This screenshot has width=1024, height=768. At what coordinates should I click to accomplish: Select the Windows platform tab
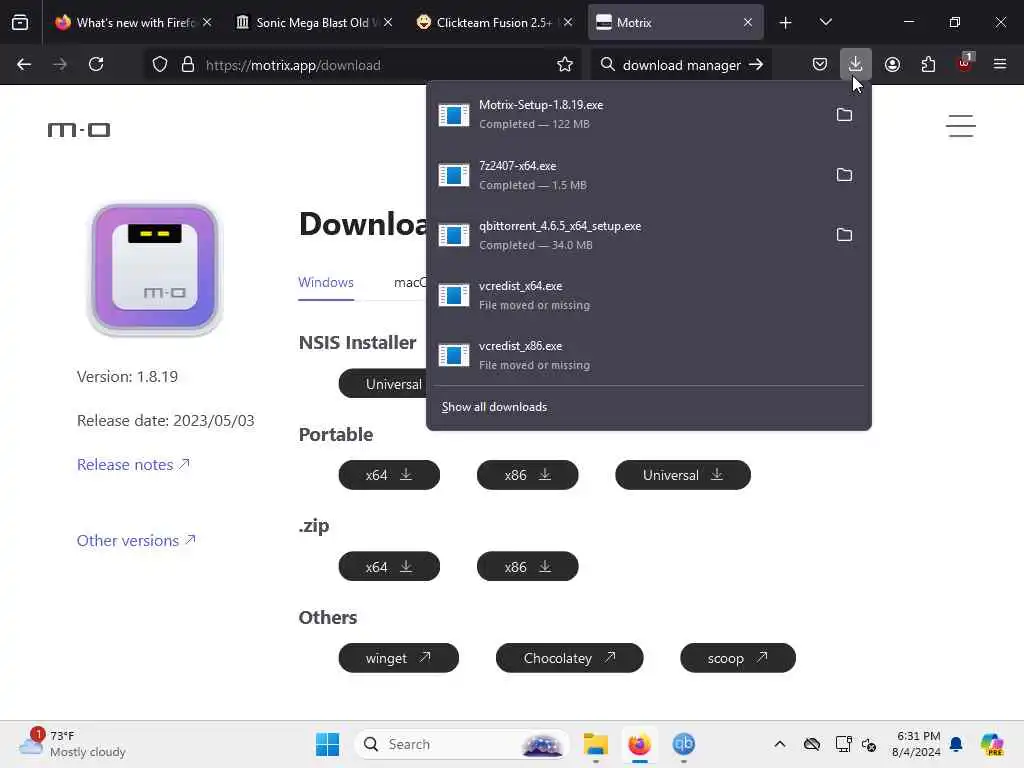(326, 283)
